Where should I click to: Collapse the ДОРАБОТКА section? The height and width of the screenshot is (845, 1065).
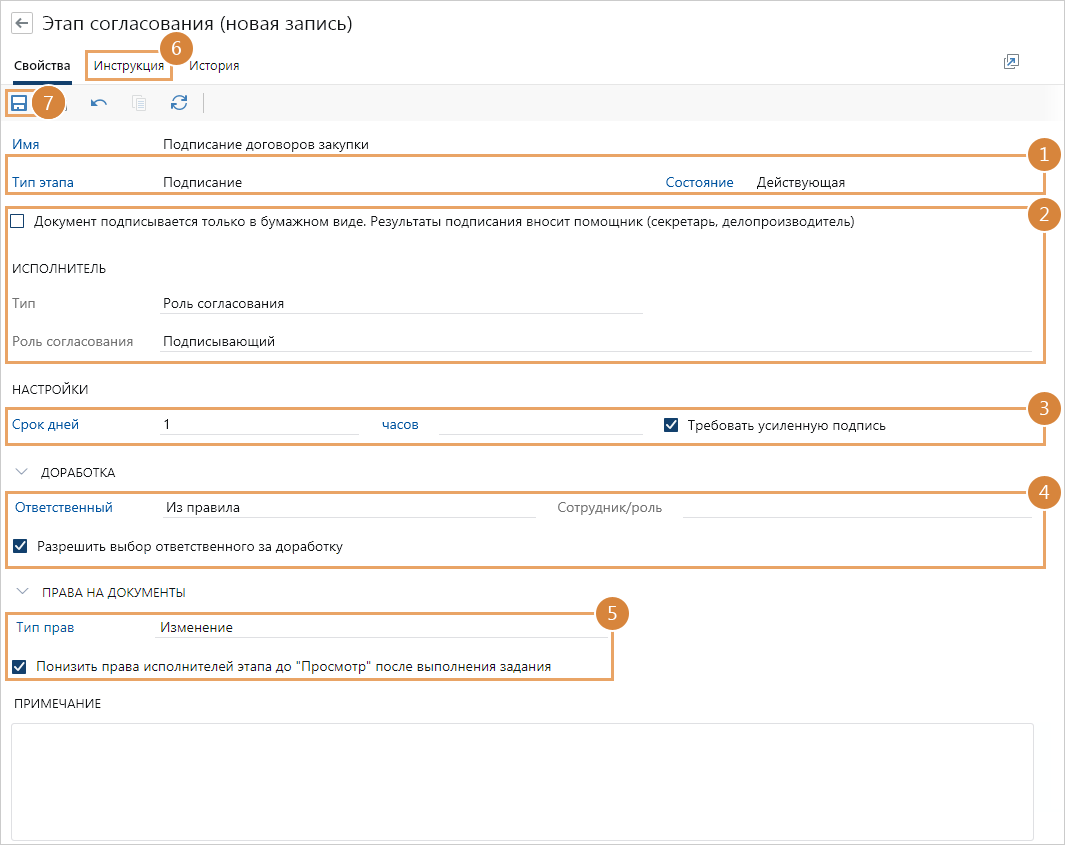click(x=22, y=472)
